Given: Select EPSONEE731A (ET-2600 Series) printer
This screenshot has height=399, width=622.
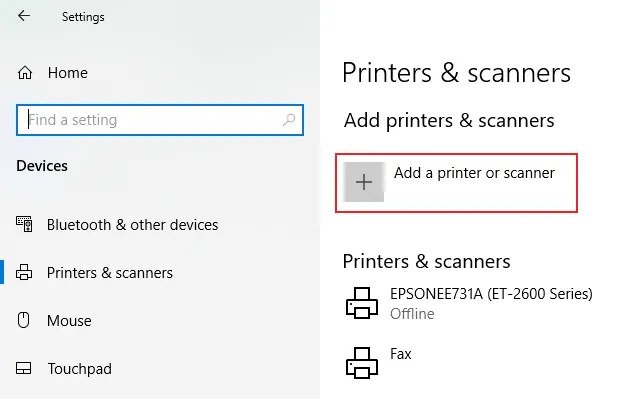Looking at the screenshot, I should pos(491,294).
